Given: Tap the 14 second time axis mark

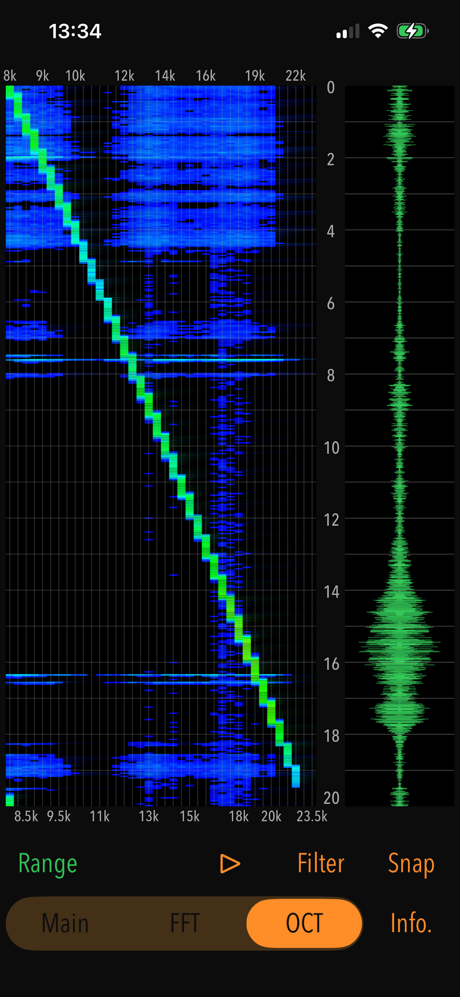Looking at the screenshot, I should click(x=330, y=591).
